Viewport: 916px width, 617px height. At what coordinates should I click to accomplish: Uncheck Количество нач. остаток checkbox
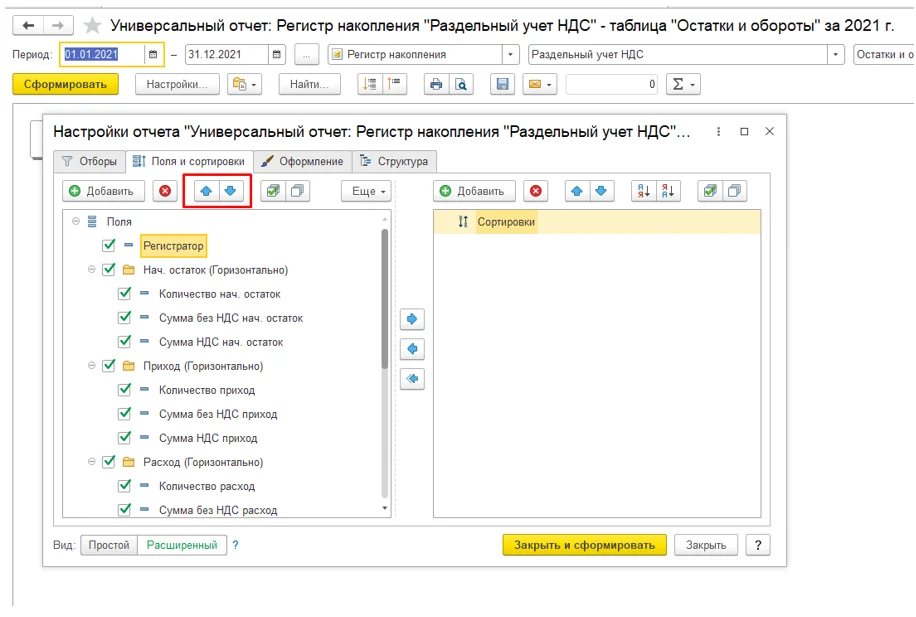click(x=124, y=293)
